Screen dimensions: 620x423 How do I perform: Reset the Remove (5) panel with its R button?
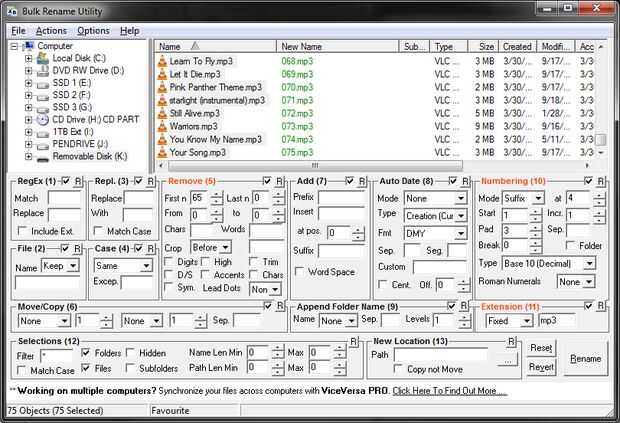[280, 181]
